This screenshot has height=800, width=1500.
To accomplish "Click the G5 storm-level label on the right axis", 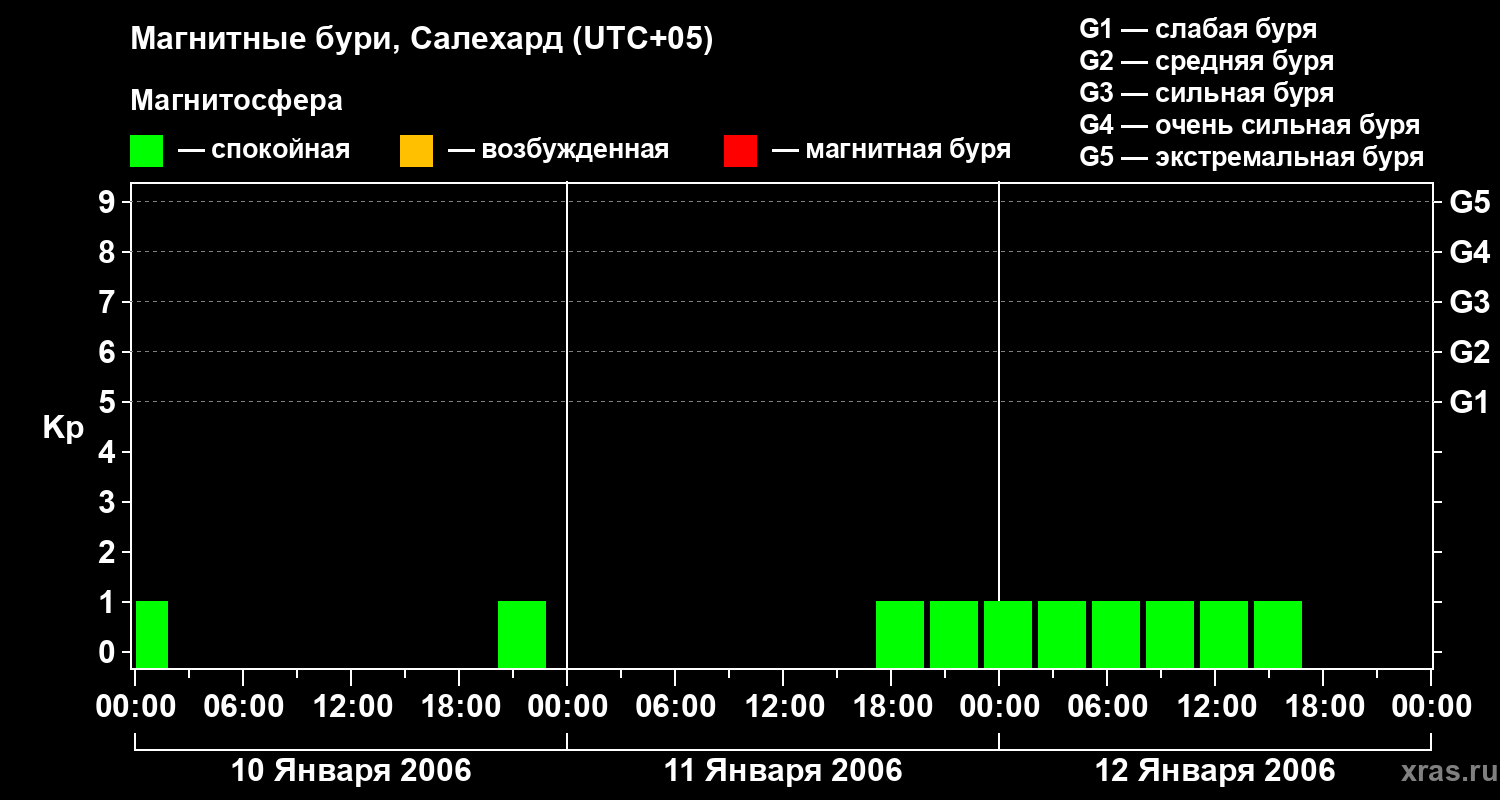I will [1470, 202].
